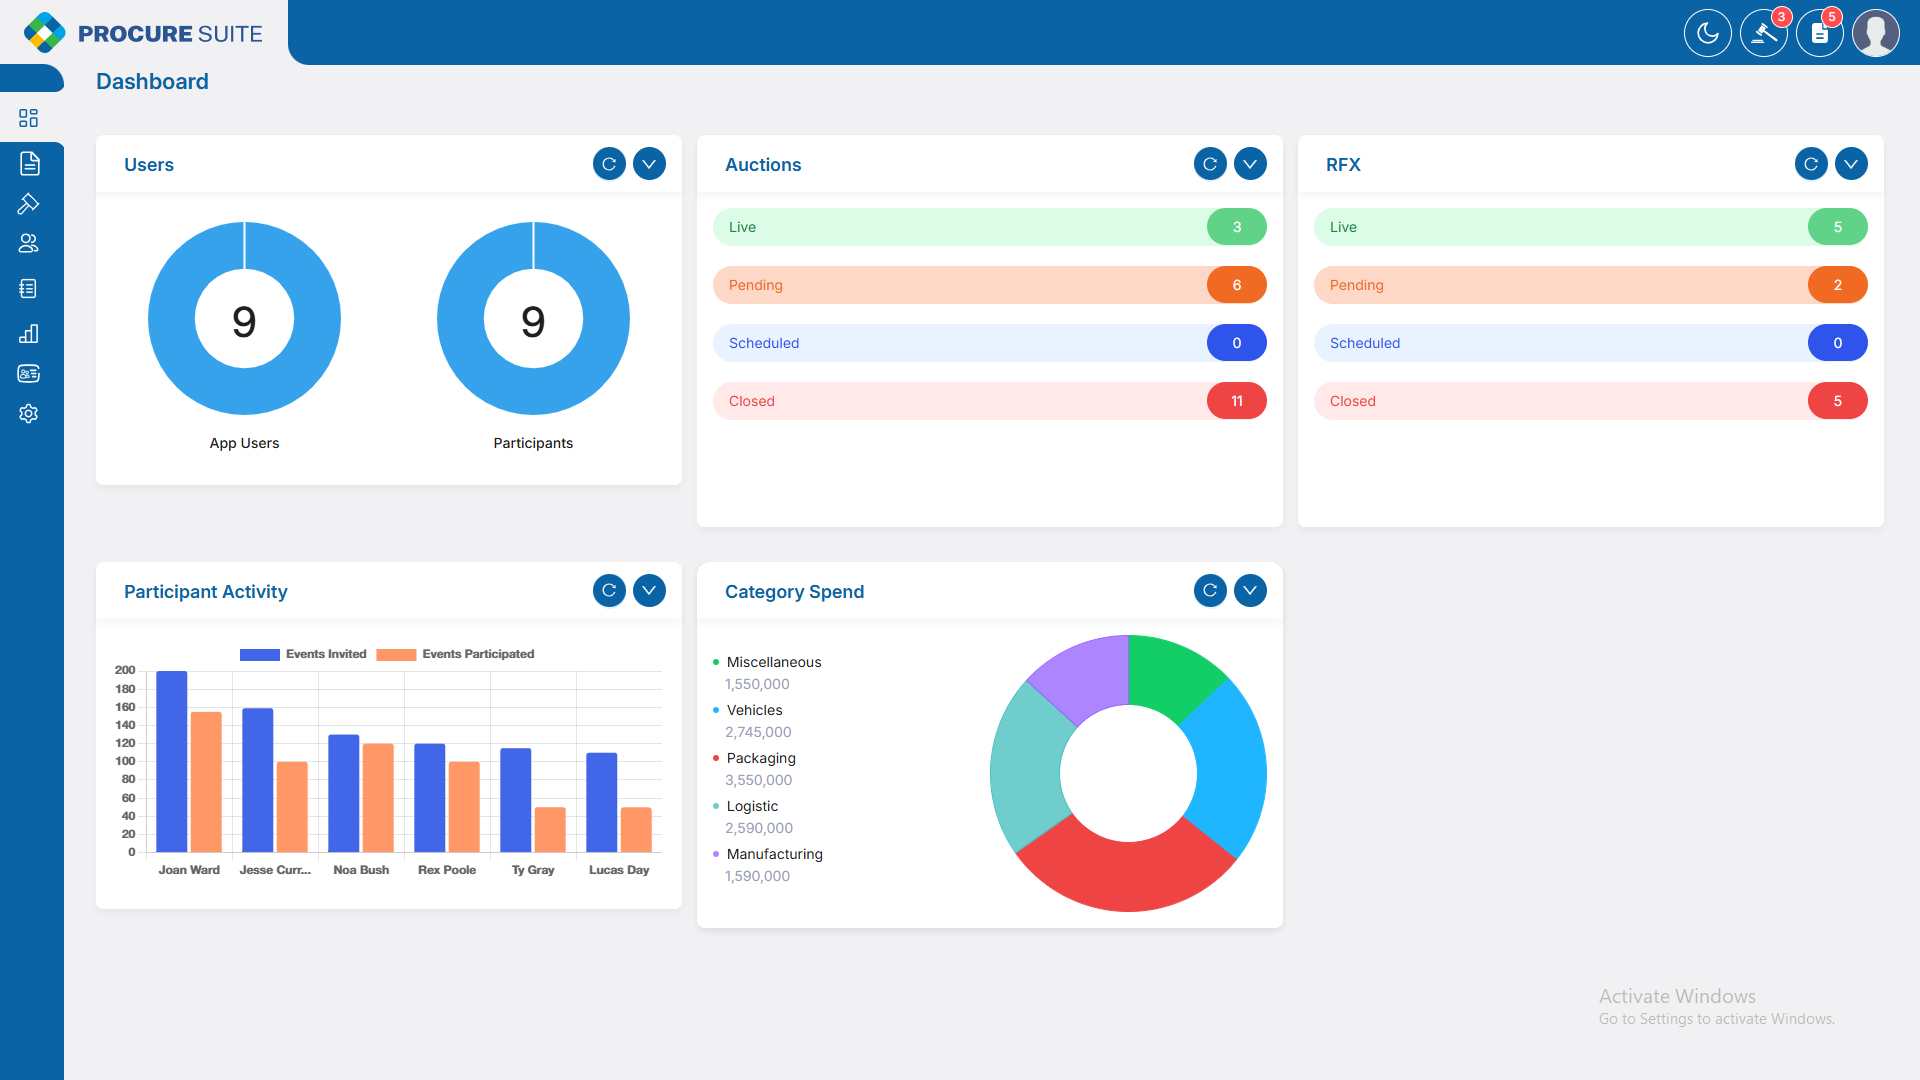Collapse the RFX panel chevron
This screenshot has height=1080, width=1920.
pos(1851,164)
